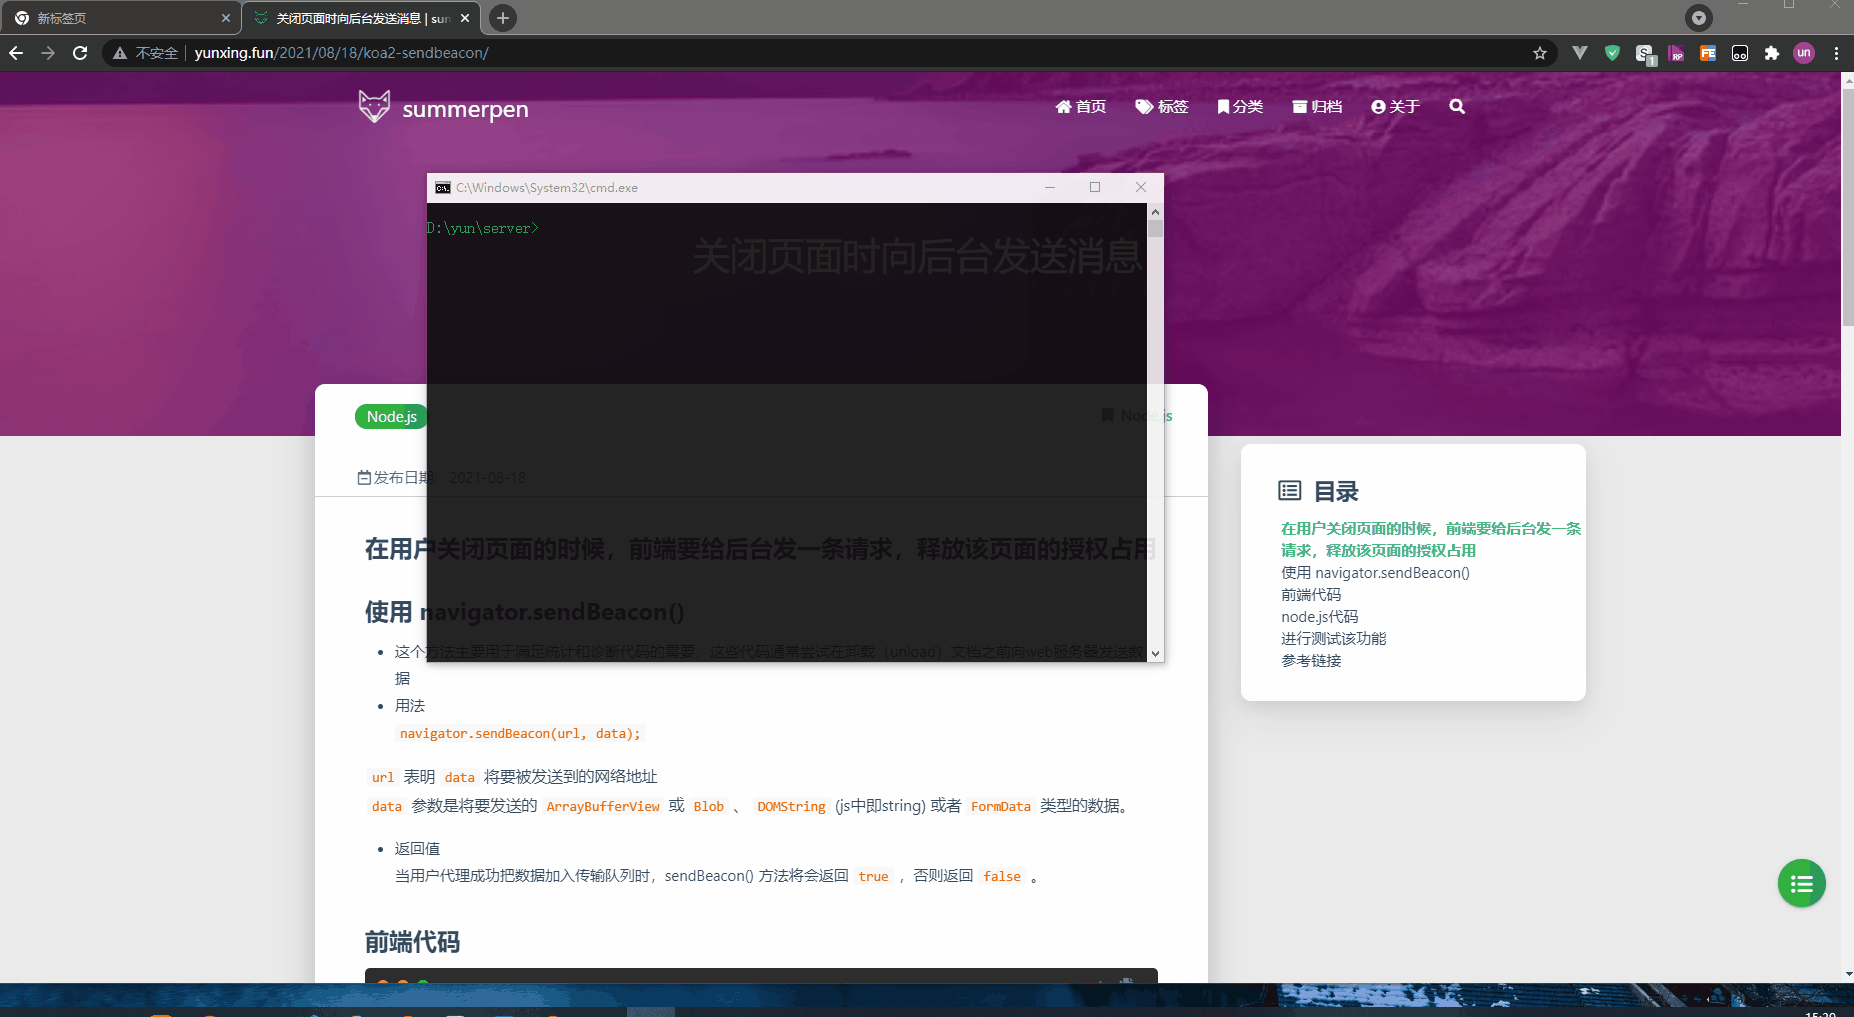The height and width of the screenshot is (1017, 1854).
Task: Open '使用 navigator.sendBeacon()' from 目录
Action: click(x=1376, y=572)
